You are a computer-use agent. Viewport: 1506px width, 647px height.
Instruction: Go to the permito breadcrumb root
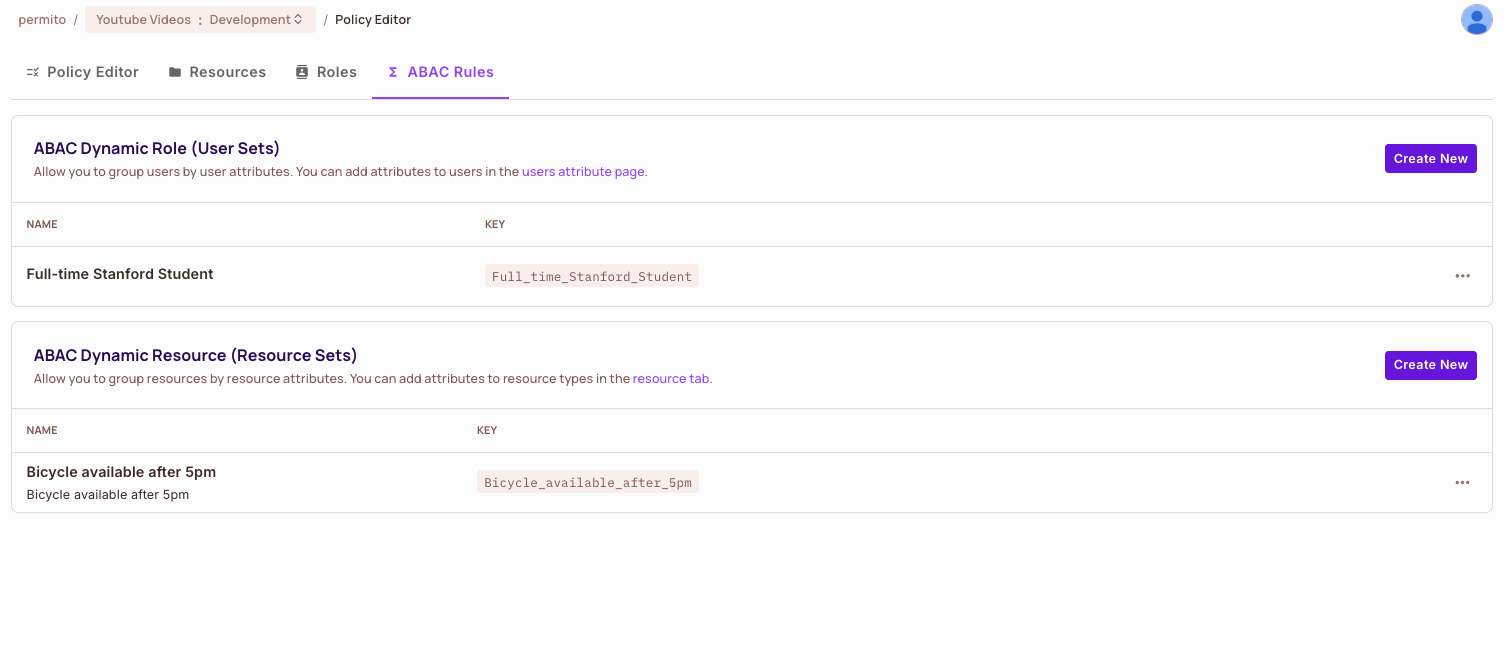tap(40, 20)
